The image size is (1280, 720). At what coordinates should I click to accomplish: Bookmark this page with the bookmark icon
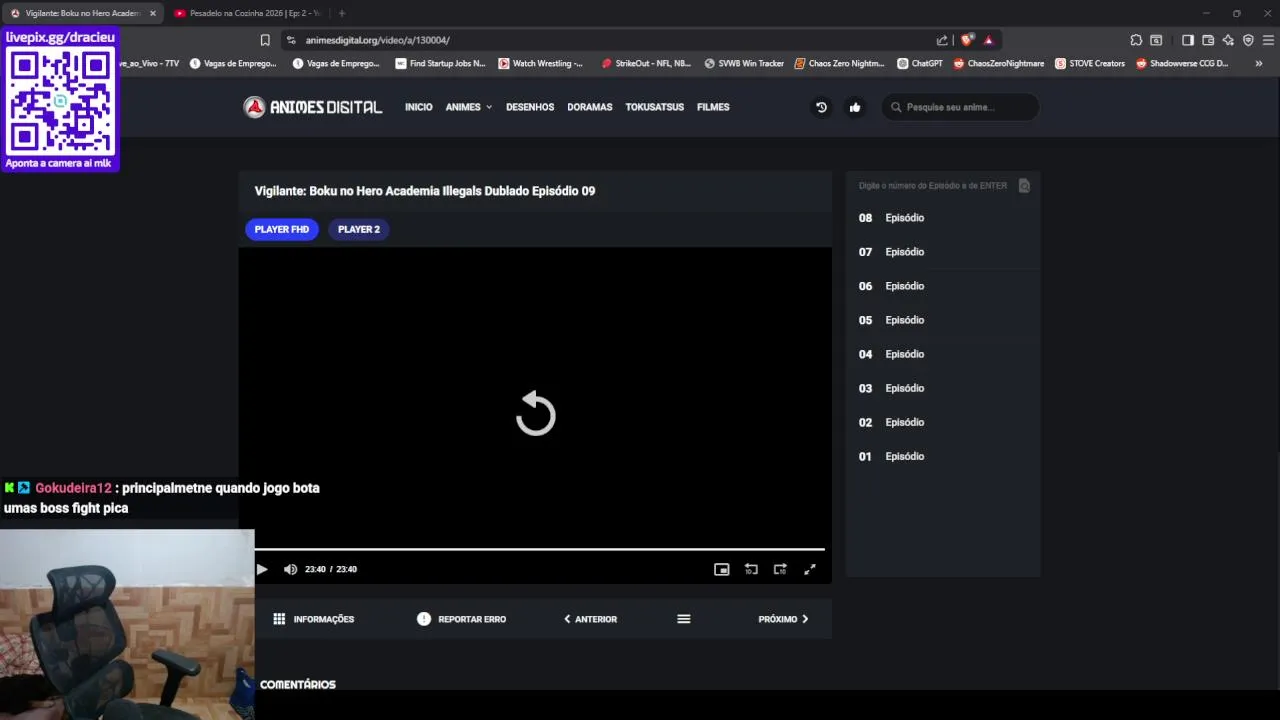pyautogui.click(x=265, y=40)
